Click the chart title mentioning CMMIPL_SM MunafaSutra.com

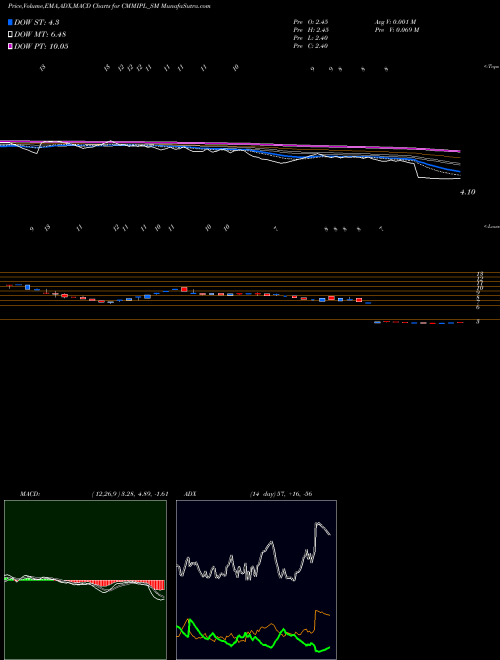pos(109,6)
